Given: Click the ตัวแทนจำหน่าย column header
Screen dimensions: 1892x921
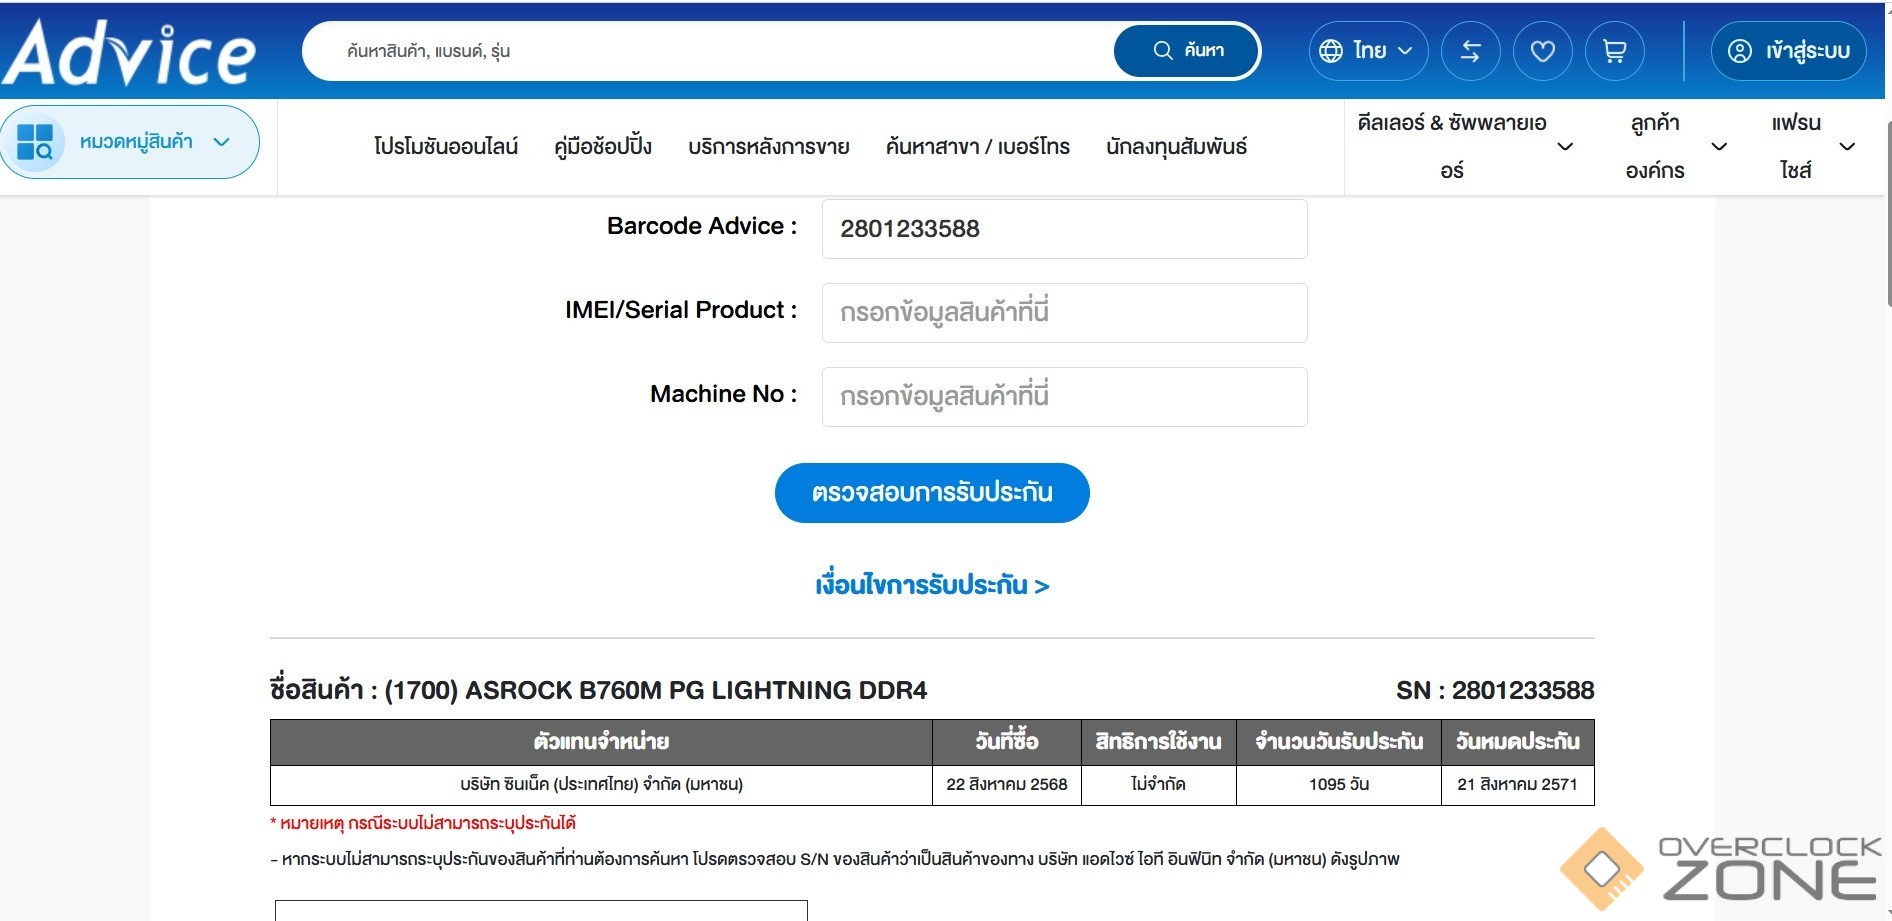Looking at the screenshot, I should pyautogui.click(x=601, y=742).
